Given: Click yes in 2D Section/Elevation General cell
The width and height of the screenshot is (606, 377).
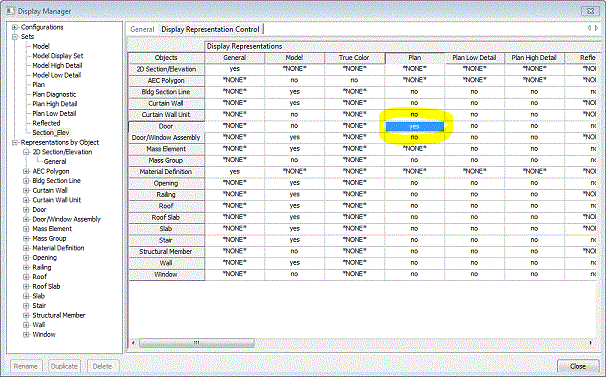Looking at the screenshot, I should point(235,69).
